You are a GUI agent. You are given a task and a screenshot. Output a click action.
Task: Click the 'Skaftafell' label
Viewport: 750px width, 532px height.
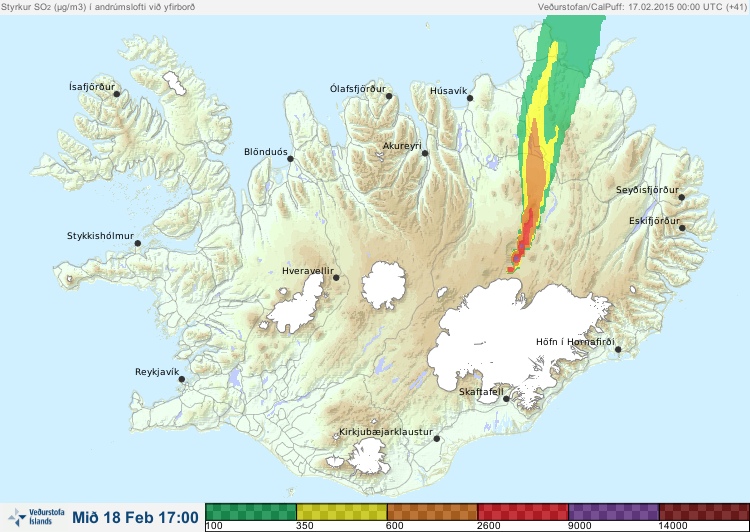481,392
